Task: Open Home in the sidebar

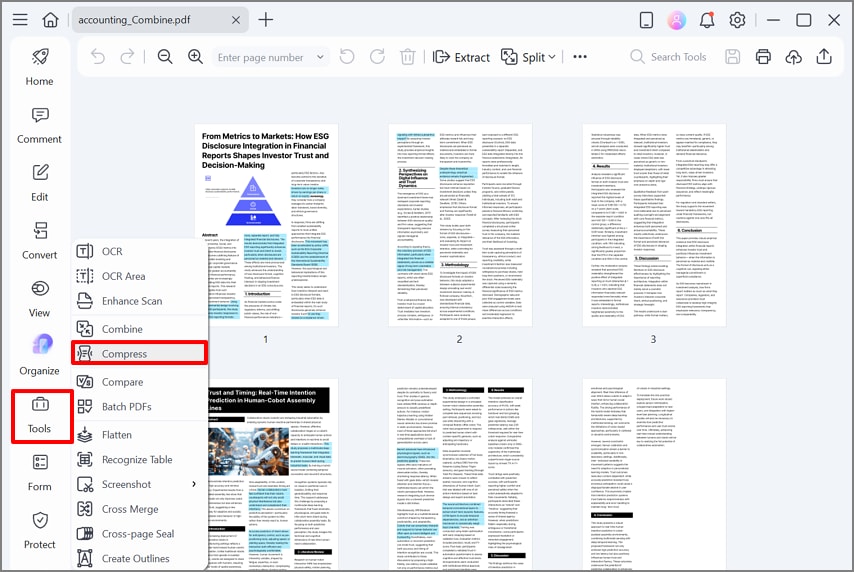Action: click(39, 67)
